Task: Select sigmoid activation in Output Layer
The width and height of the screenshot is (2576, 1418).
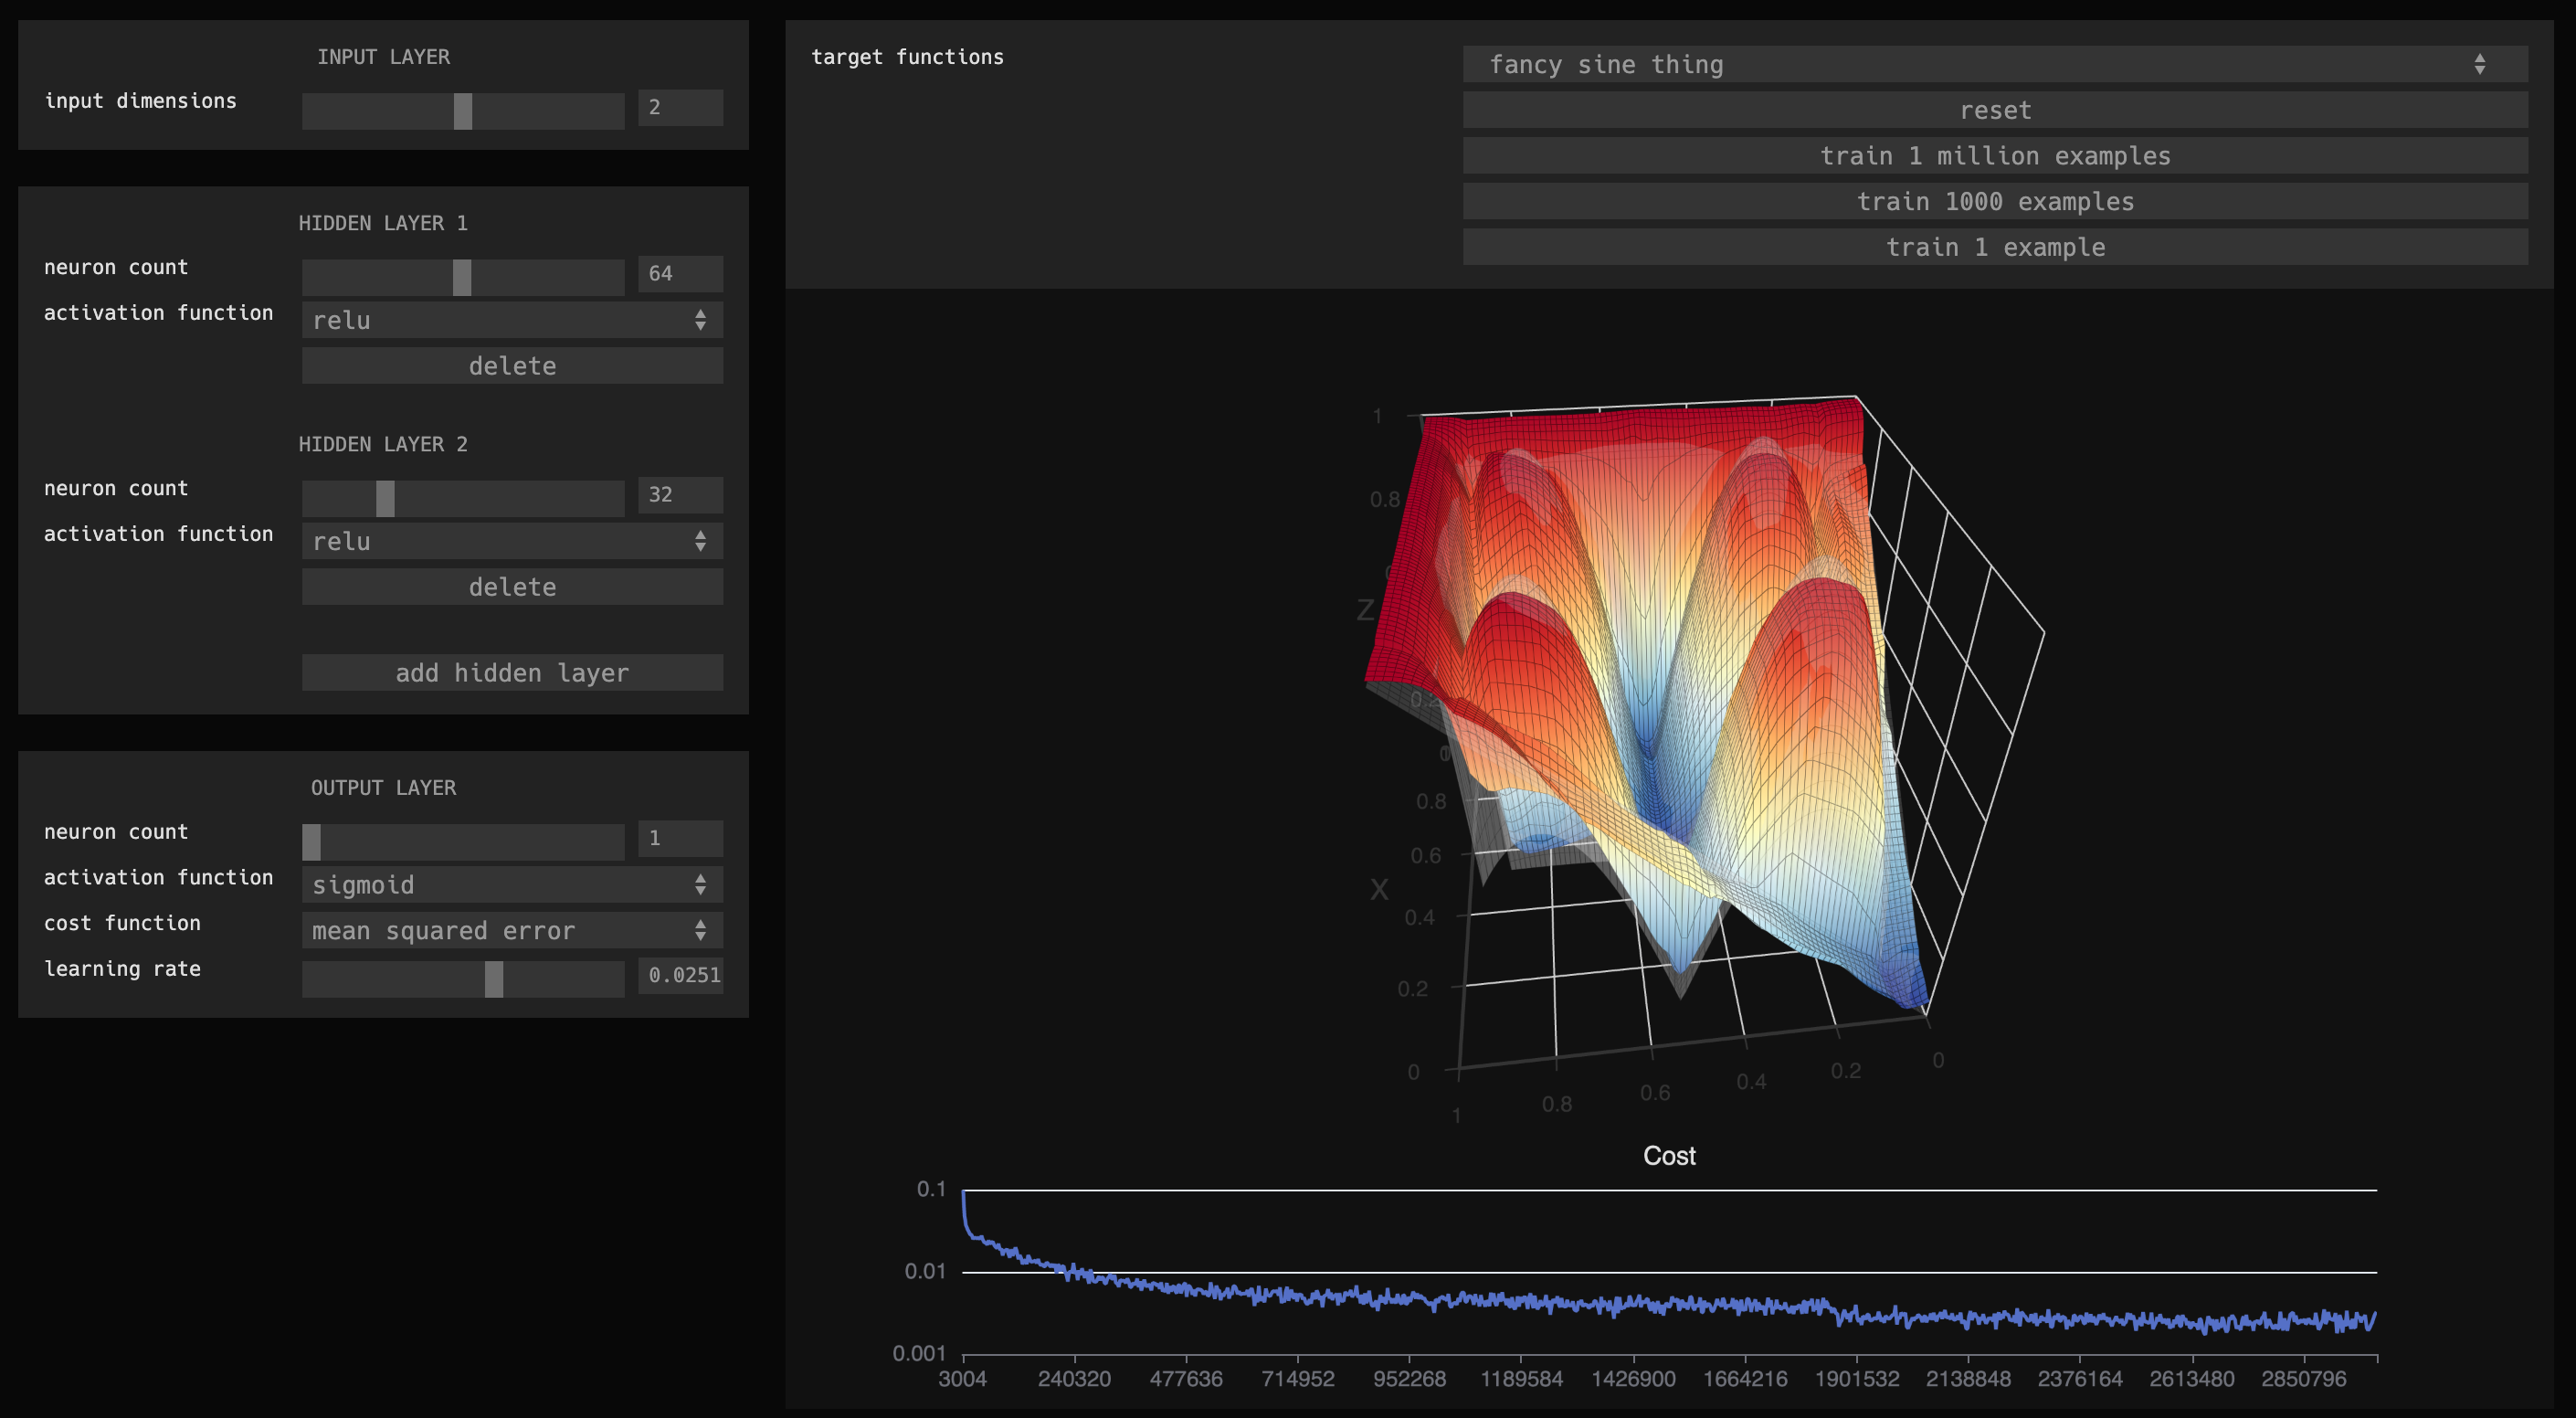Action: pos(508,884)
